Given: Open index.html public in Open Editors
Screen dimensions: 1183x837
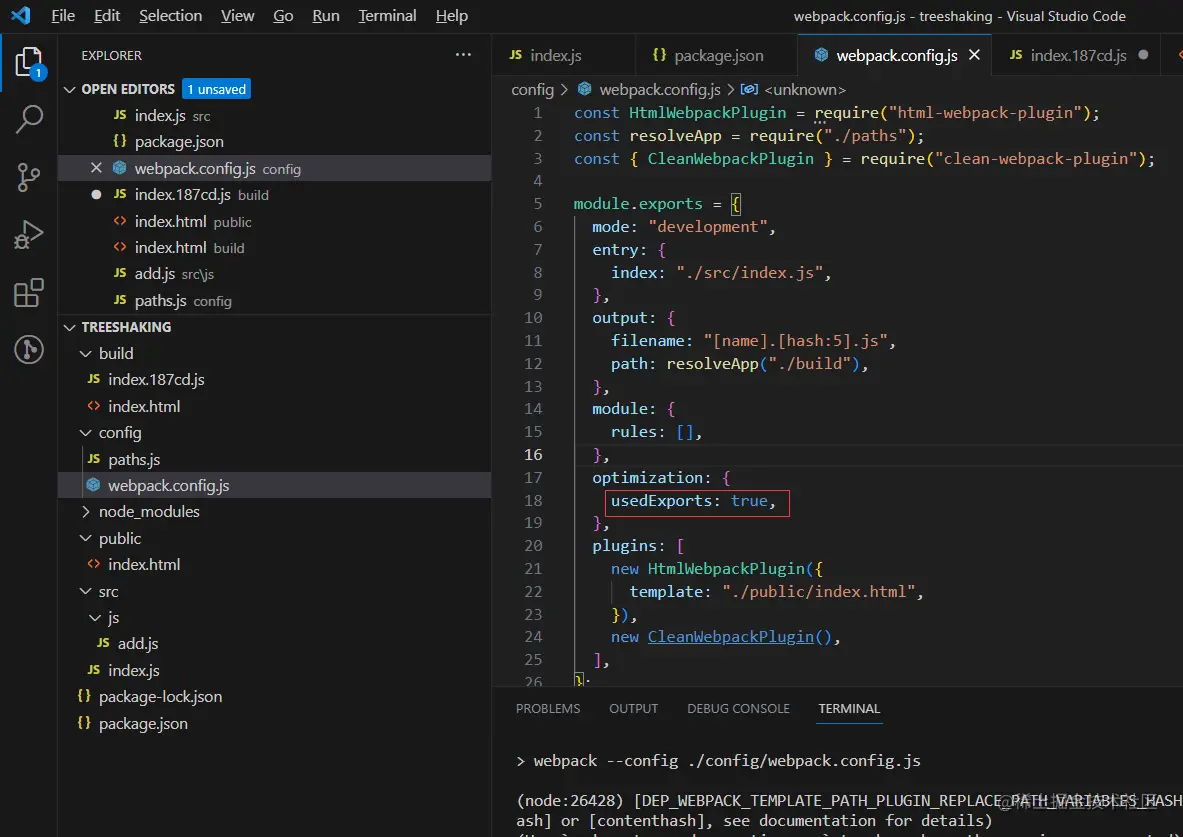Looking at the screenshot, I should (275, 221).
